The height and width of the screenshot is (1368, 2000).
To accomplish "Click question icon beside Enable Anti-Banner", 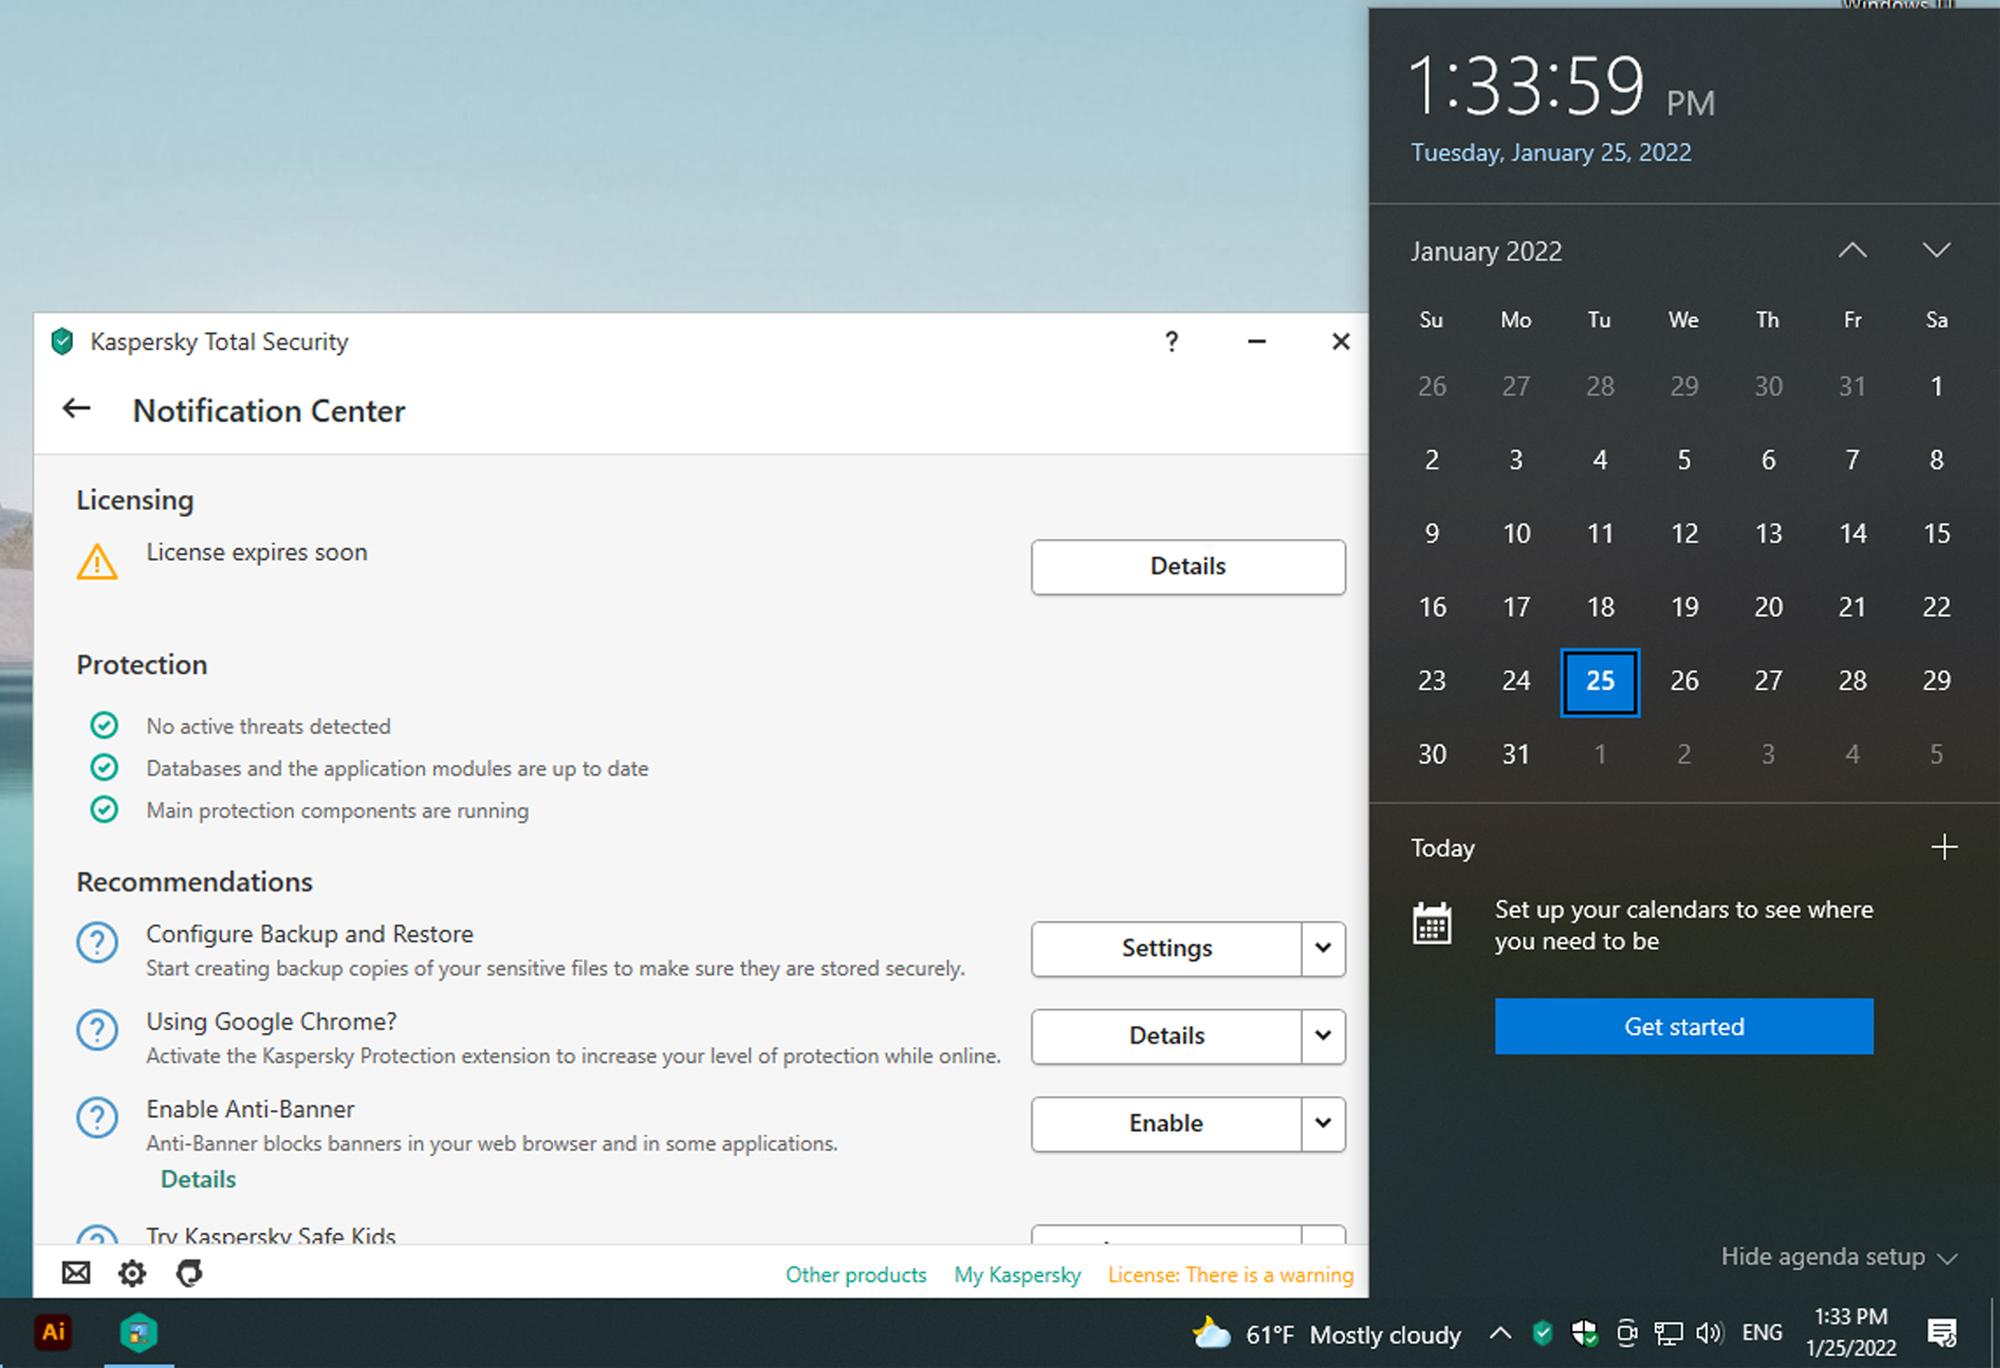I will click(97, 1118).
